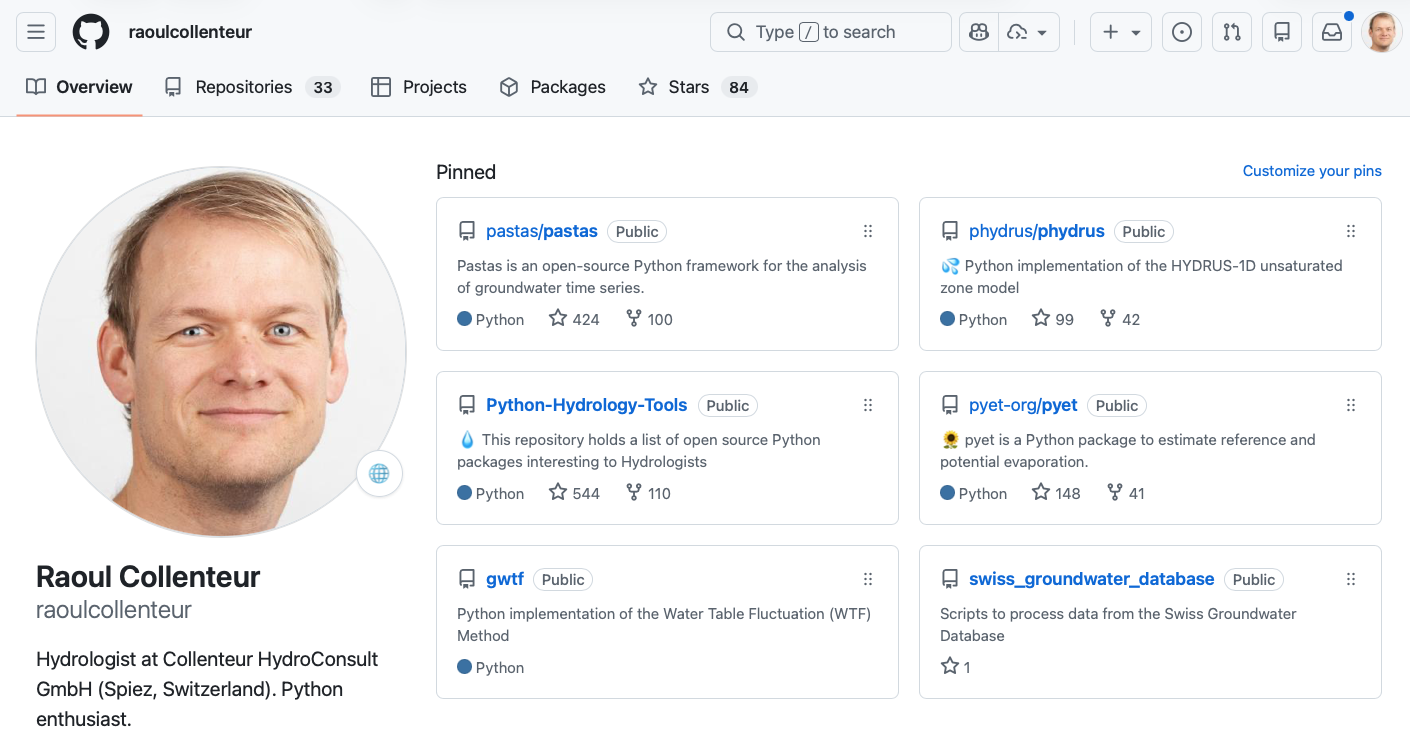
Task: Open the pyet-org/pyet repository link
Action: point(1023,405)
